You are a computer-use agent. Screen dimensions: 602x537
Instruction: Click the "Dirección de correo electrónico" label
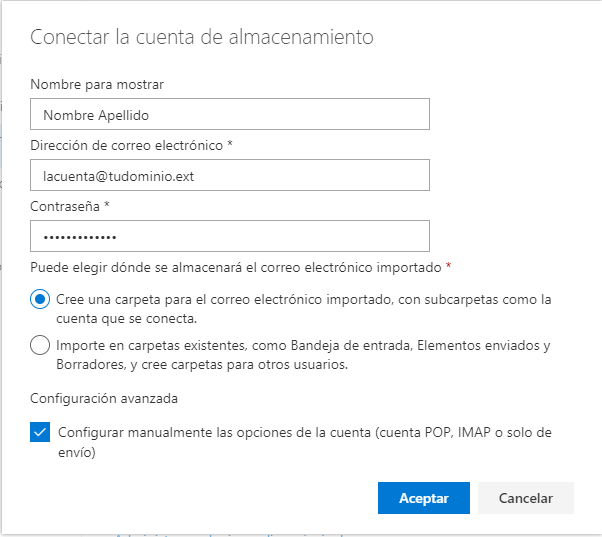[127, 145]
